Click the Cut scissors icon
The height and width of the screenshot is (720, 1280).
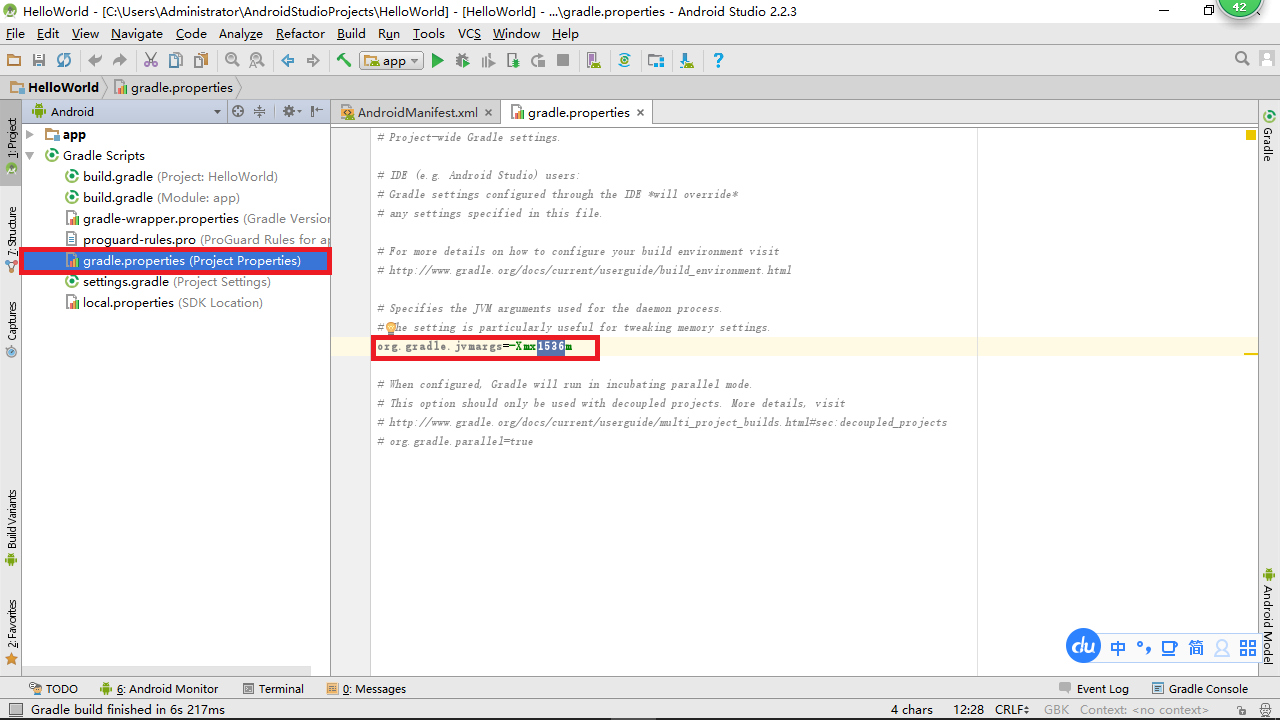coord(151,61)
